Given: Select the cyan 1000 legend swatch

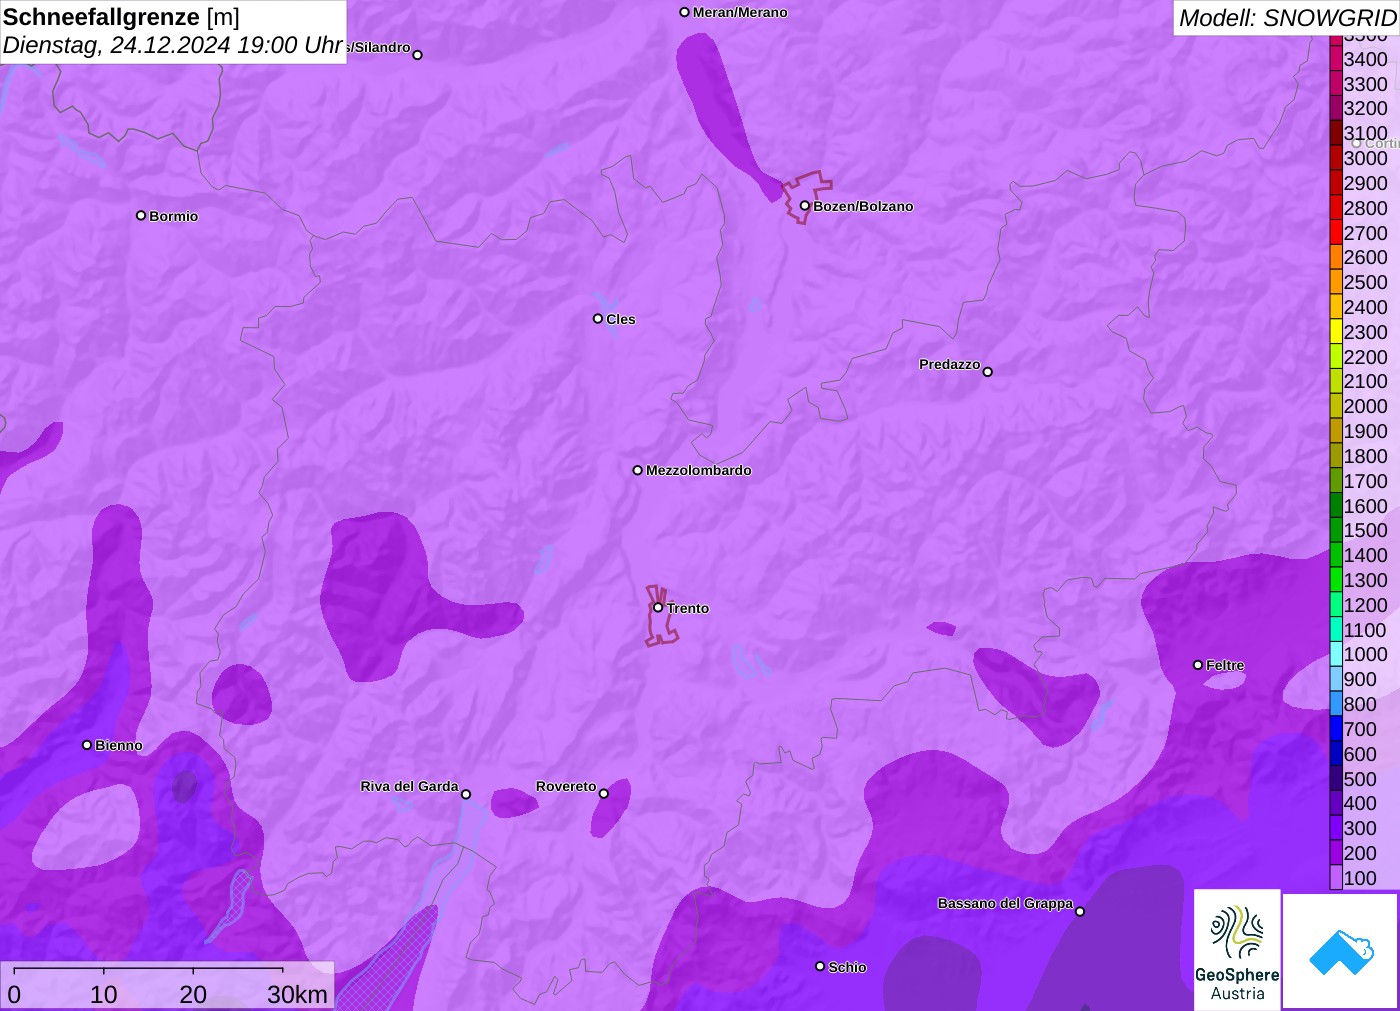Looking at the screenshot, I should [x=1336, y=654].
